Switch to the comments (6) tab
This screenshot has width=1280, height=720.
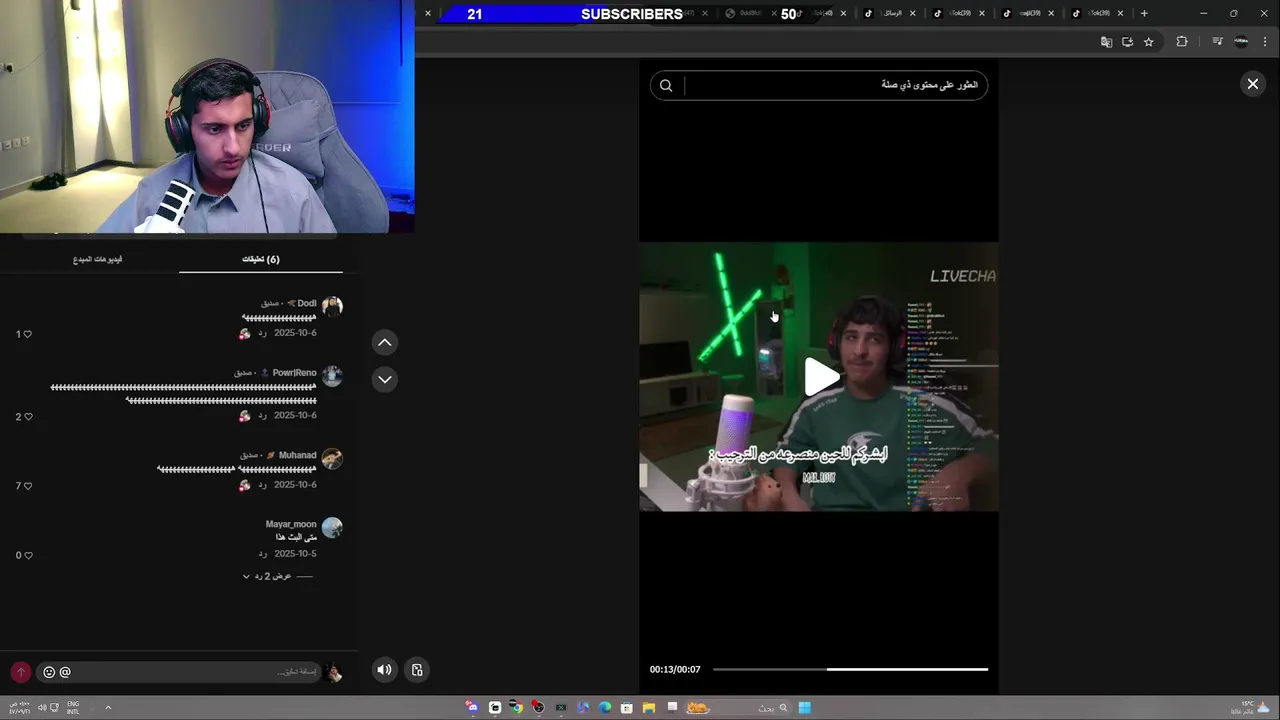(261, 259)
